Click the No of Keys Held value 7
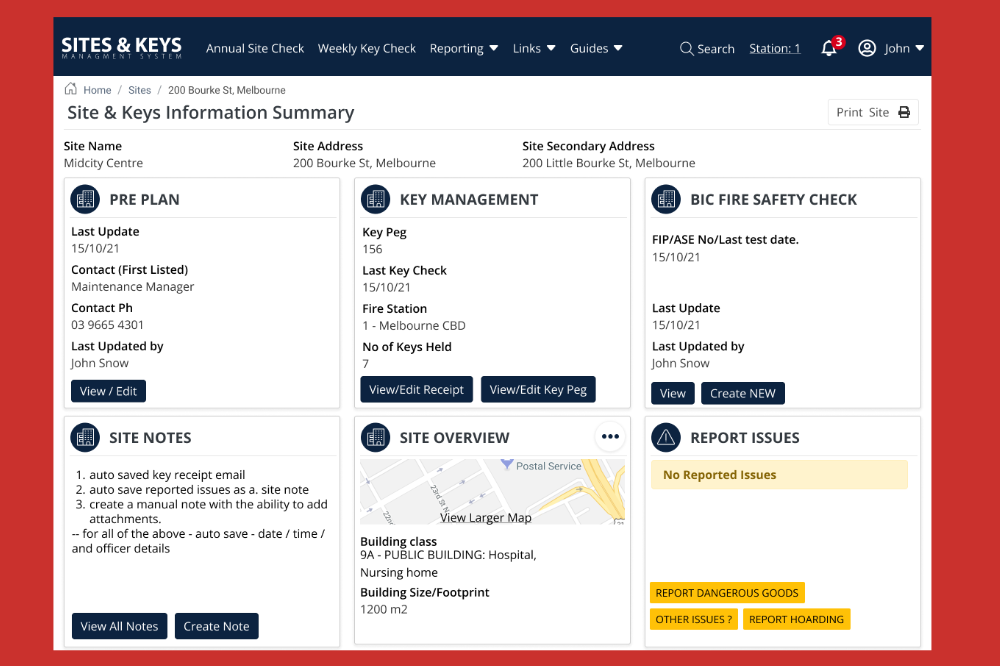This screenshot has height=666, width=1000. click(x=365, y=364)
